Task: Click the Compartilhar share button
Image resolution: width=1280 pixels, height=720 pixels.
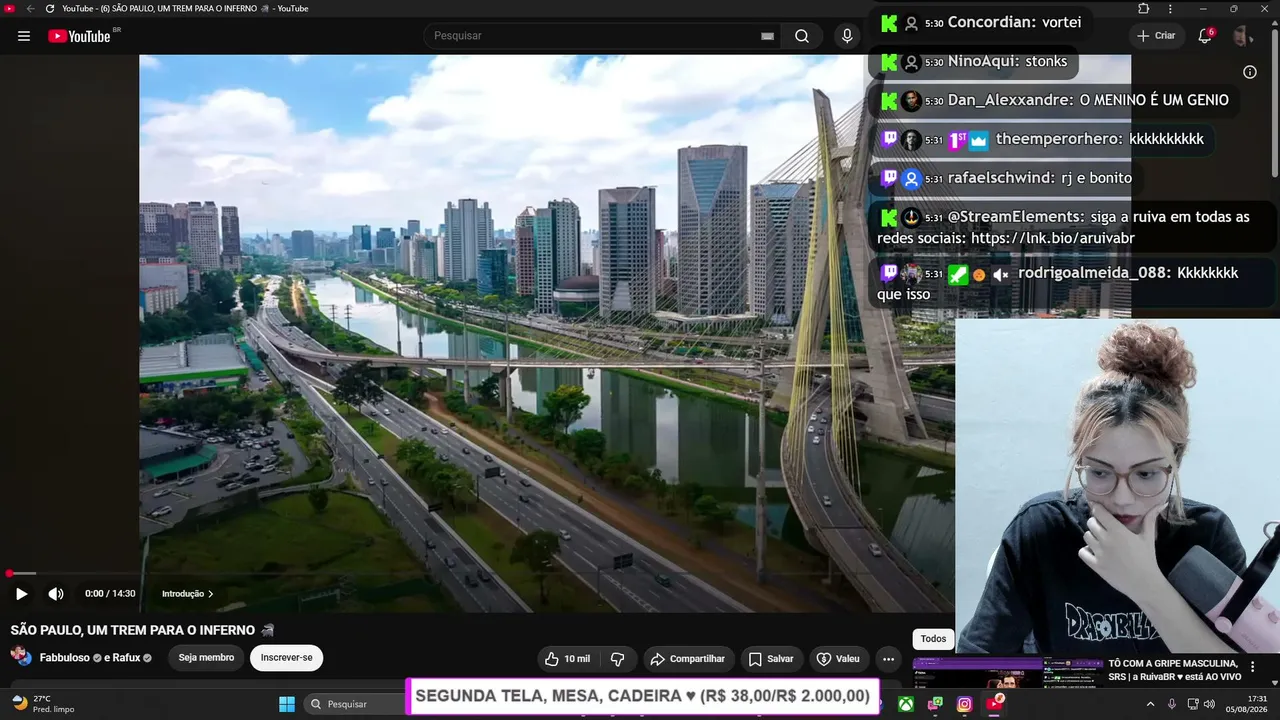Action: point(688,659)
